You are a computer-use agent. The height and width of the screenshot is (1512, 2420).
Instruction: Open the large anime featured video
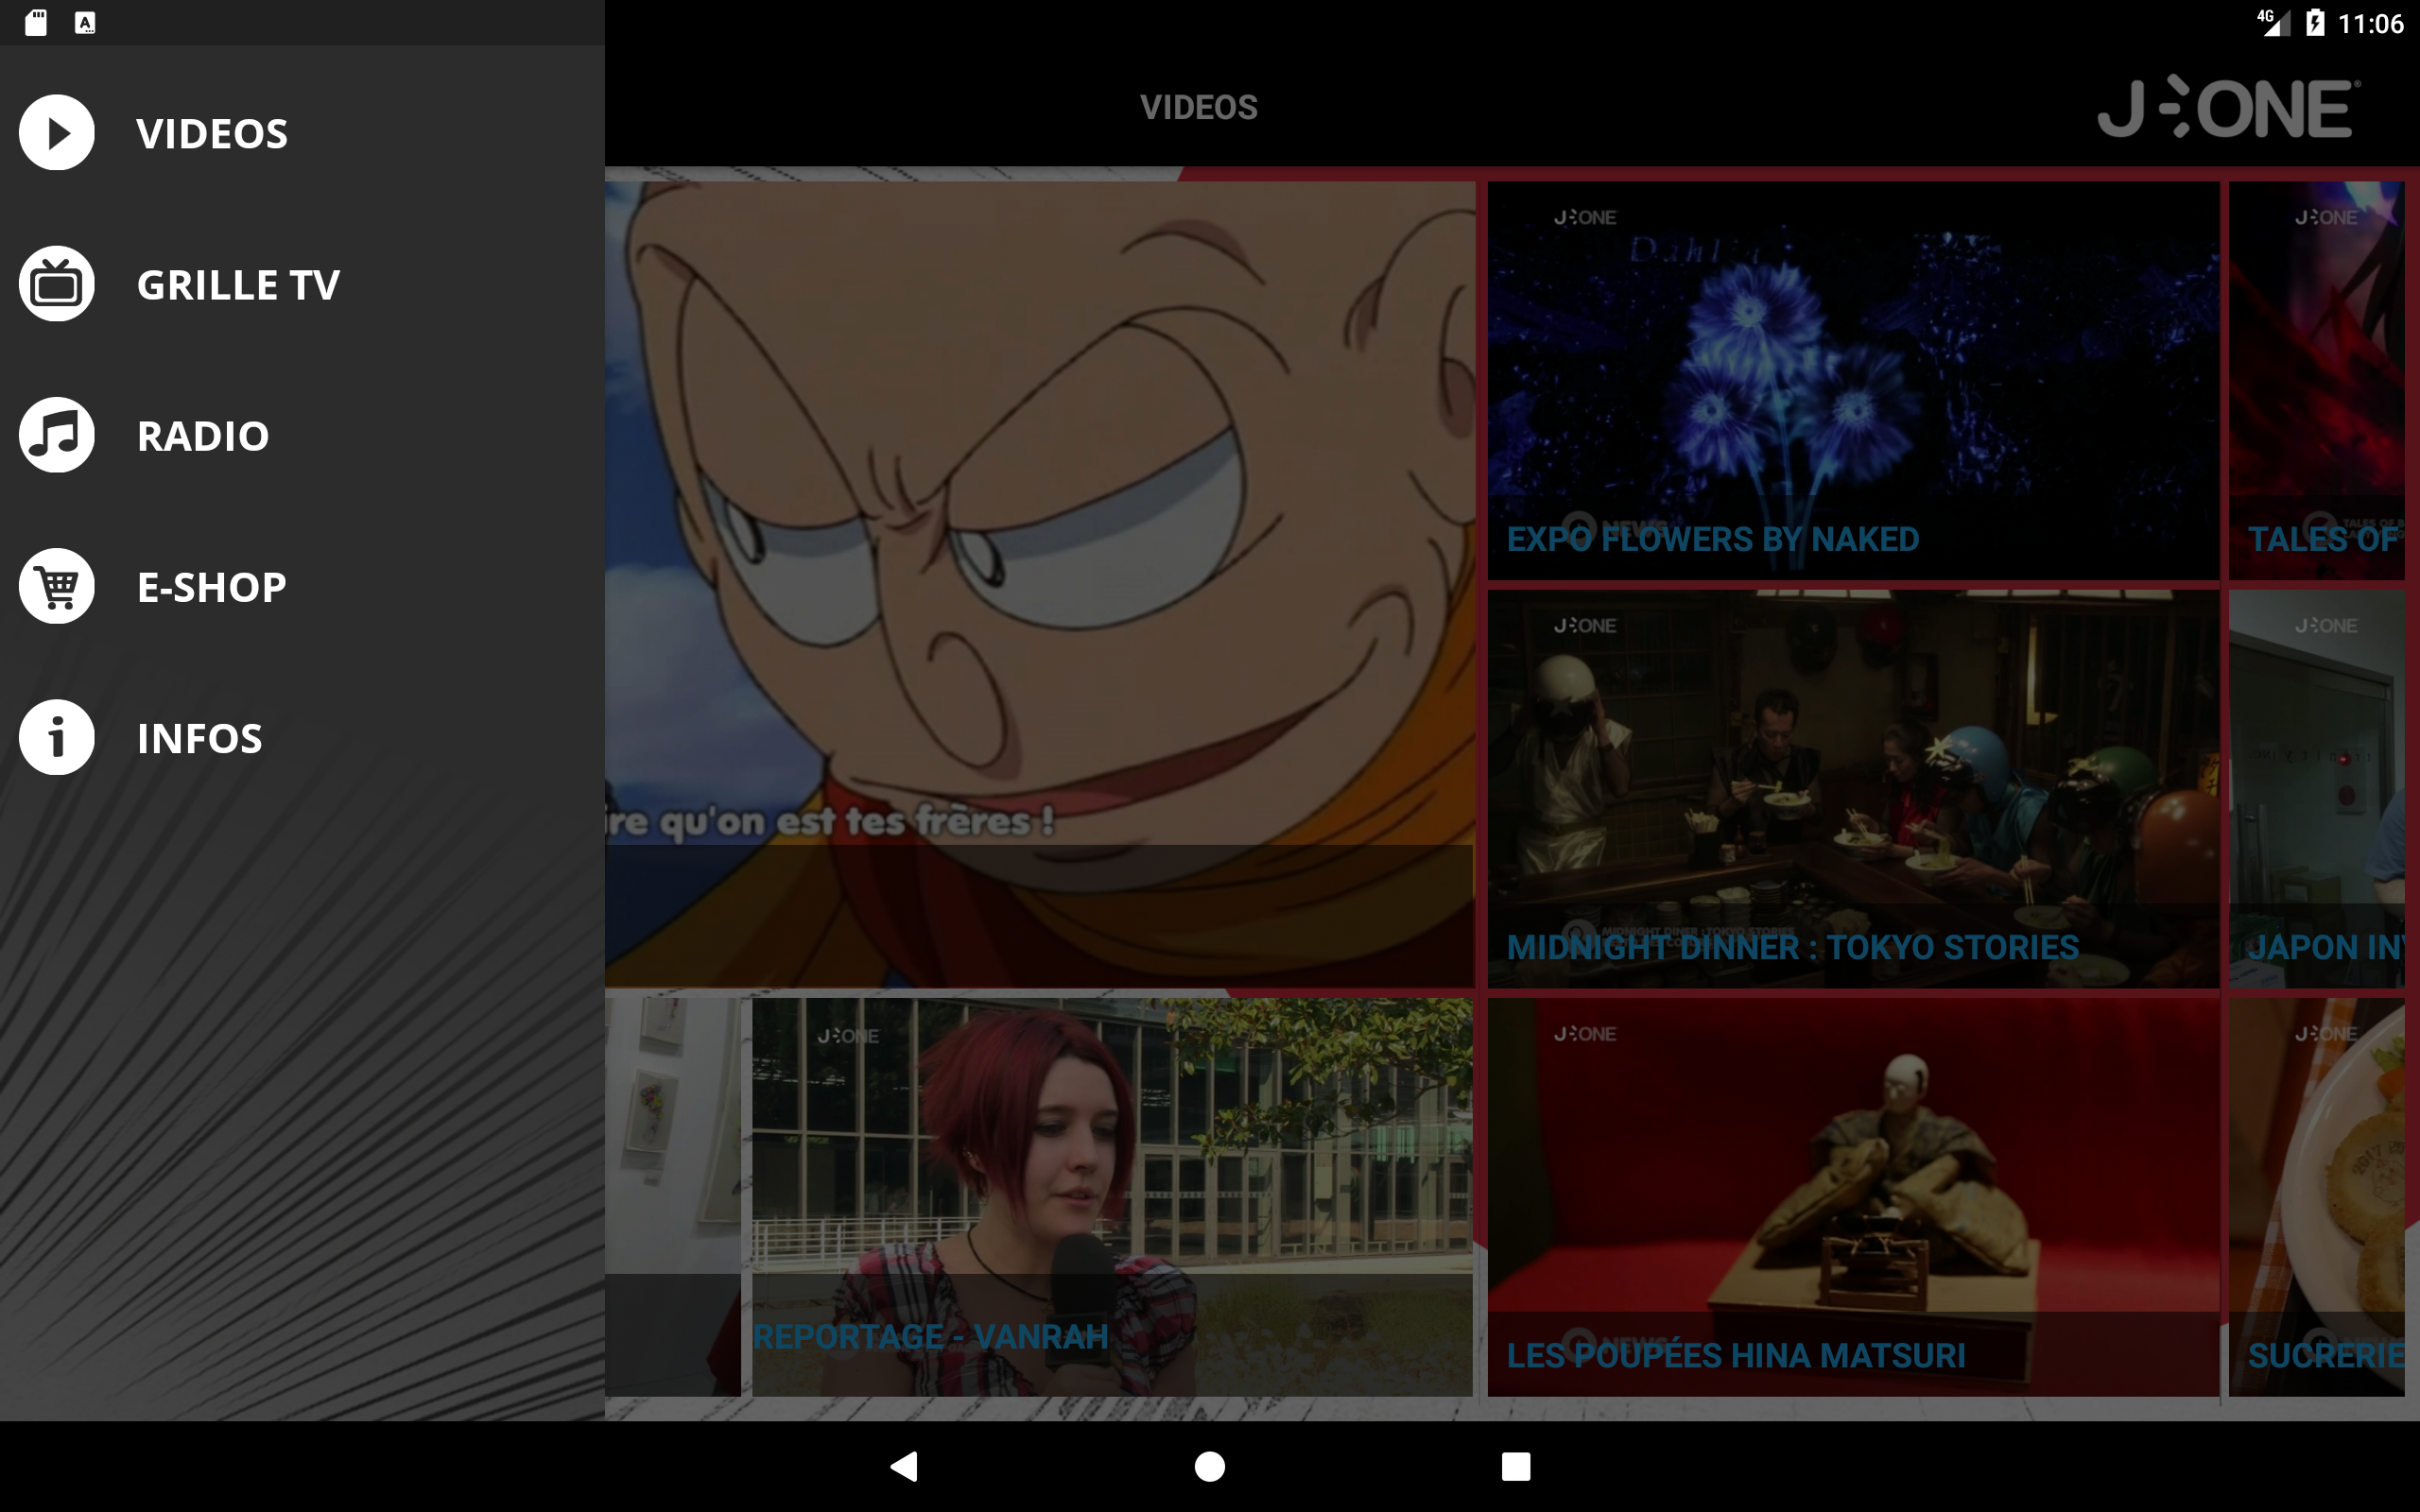tap(1039, 584)
